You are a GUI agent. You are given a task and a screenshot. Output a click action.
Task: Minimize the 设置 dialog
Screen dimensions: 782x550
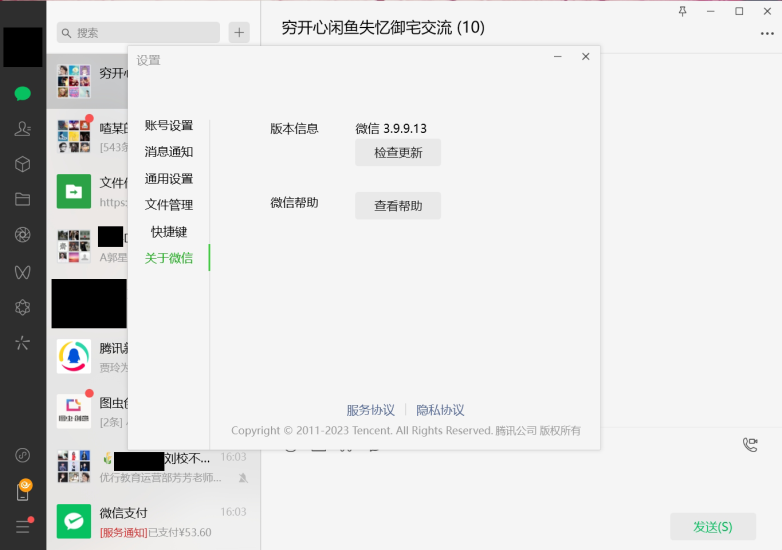558,56
